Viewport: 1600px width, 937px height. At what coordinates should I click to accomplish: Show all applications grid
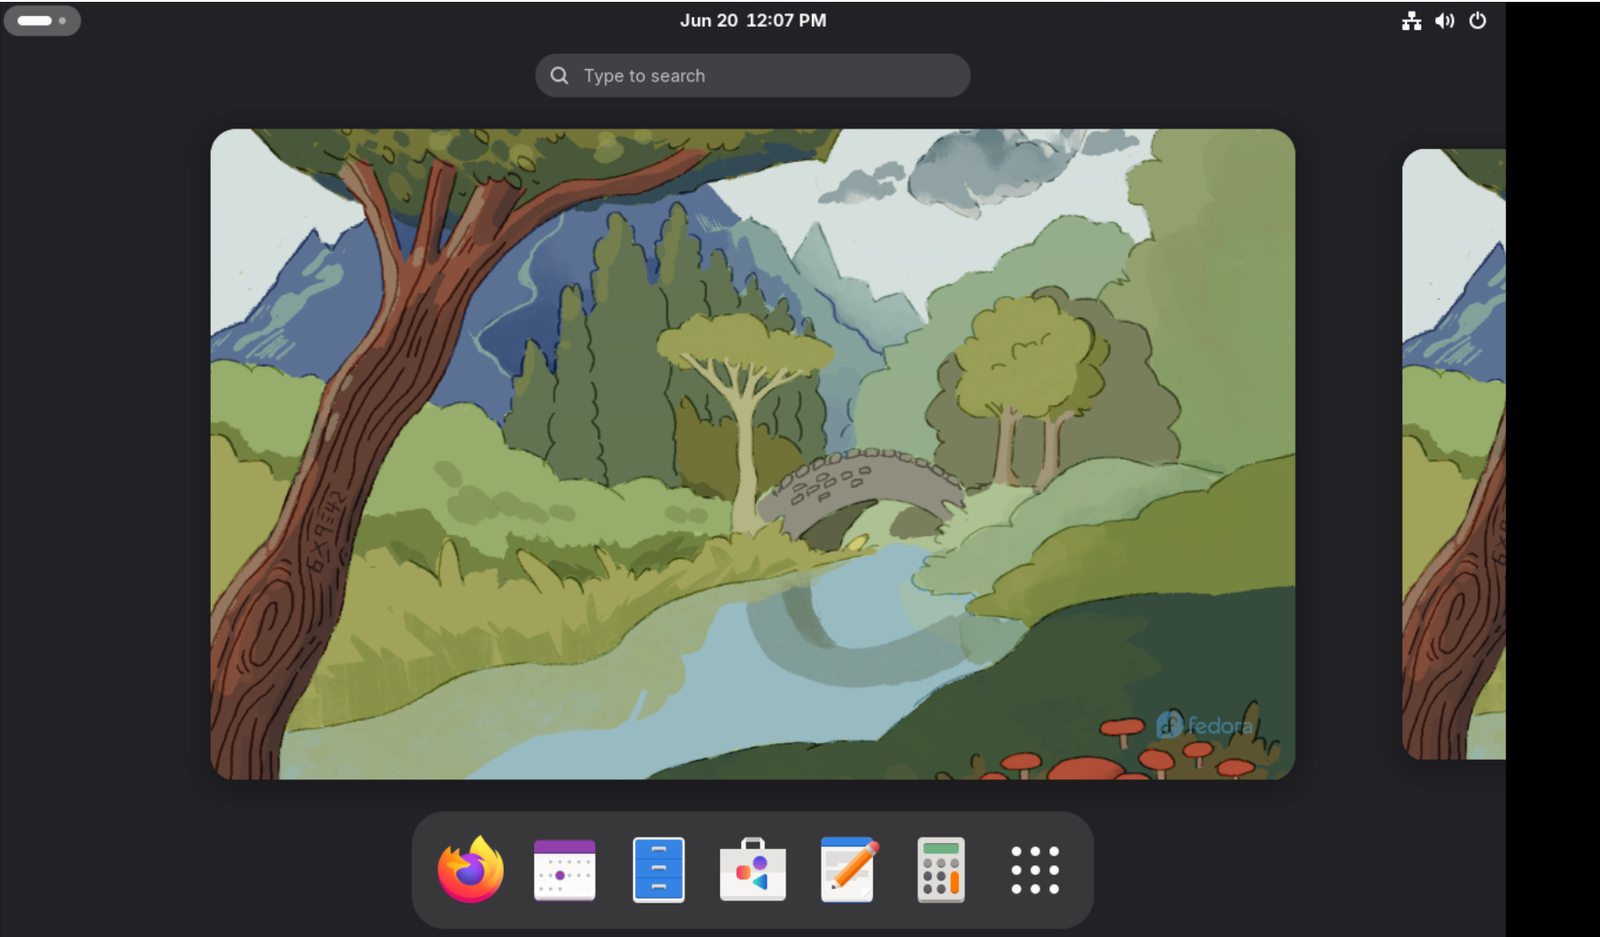coord(1035,870)
